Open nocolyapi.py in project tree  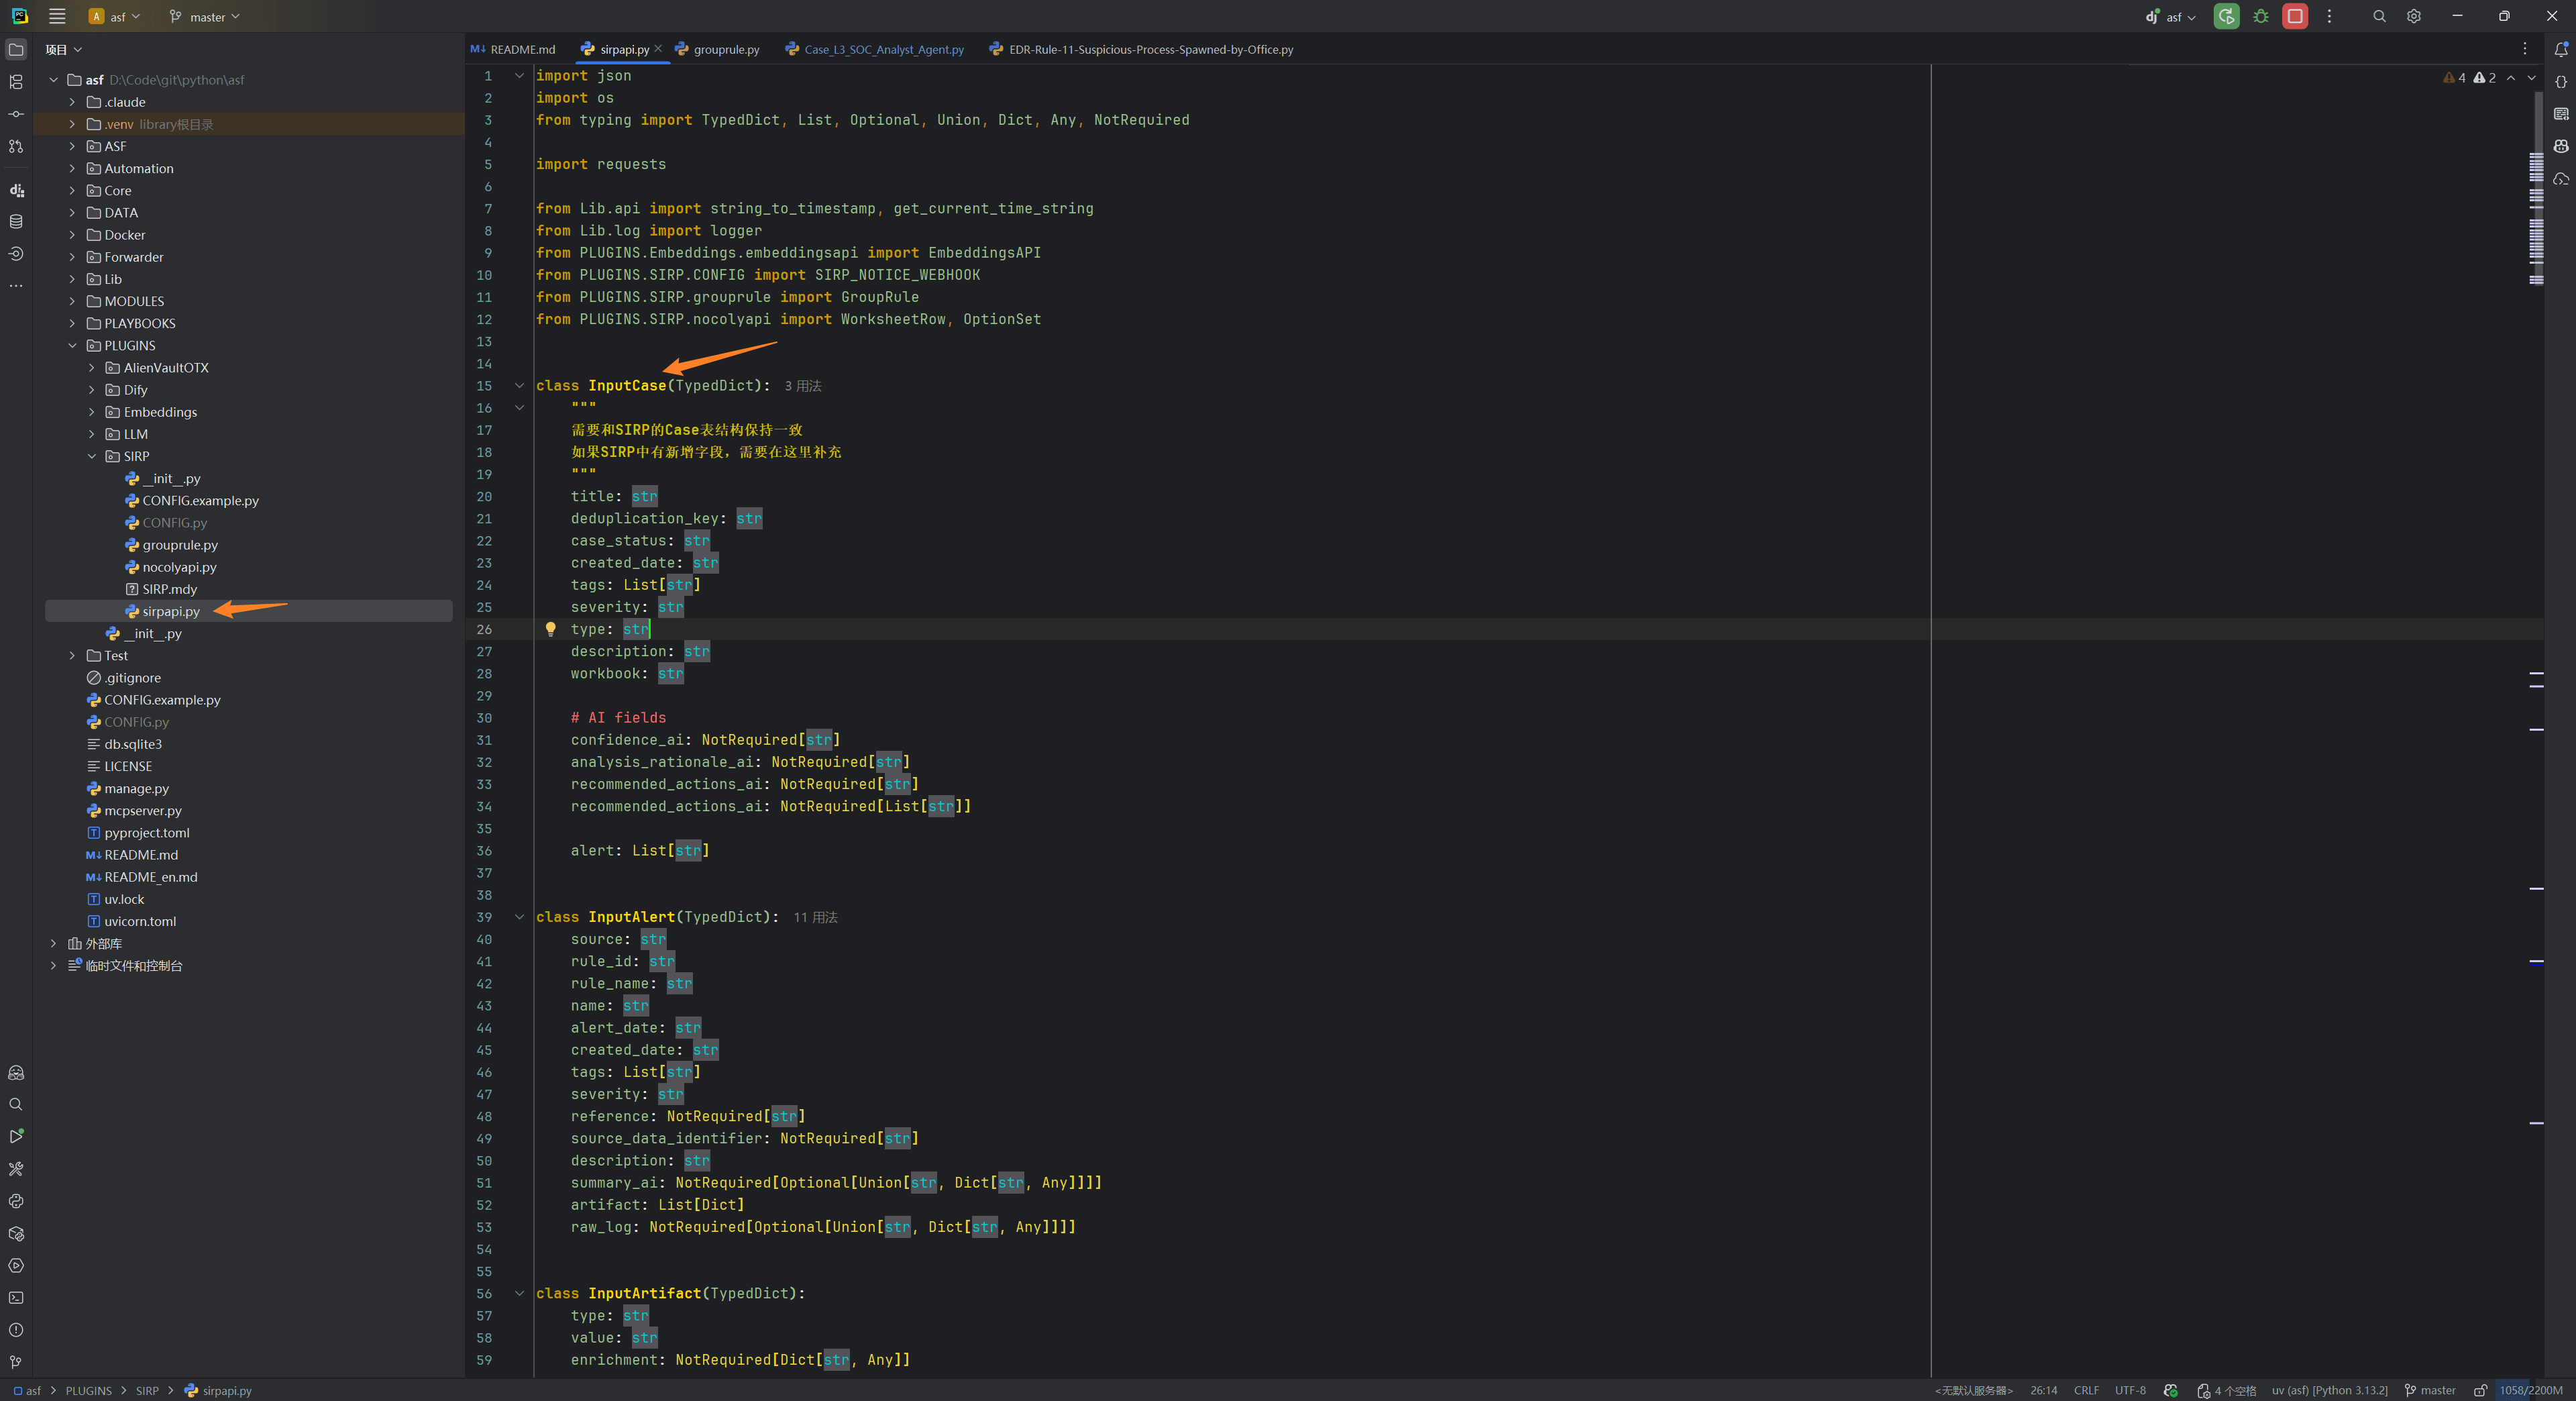(179, 567)
